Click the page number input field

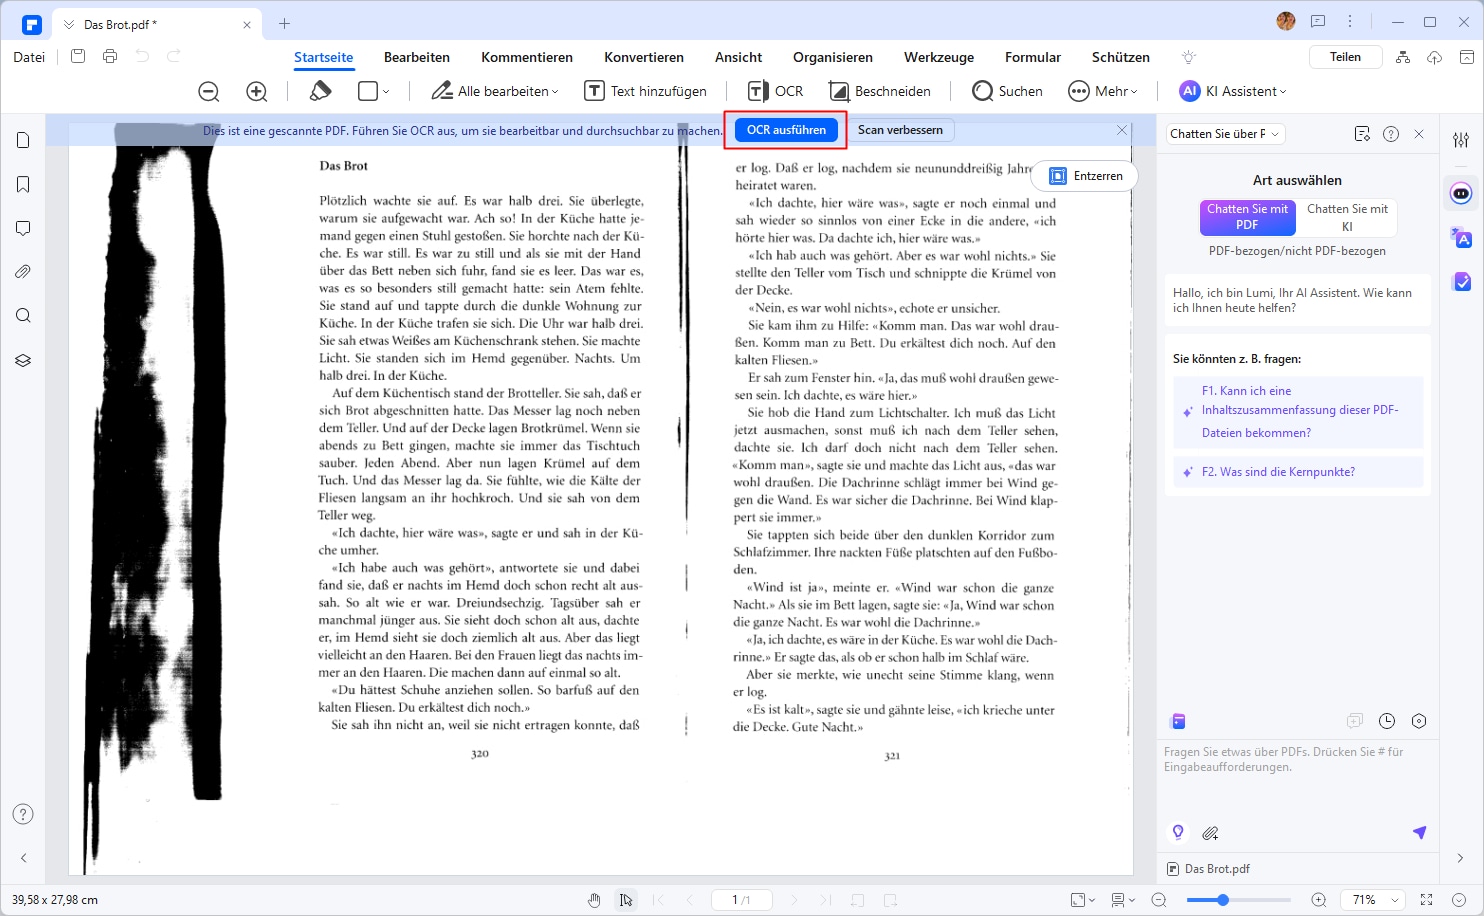coord(741,900)
